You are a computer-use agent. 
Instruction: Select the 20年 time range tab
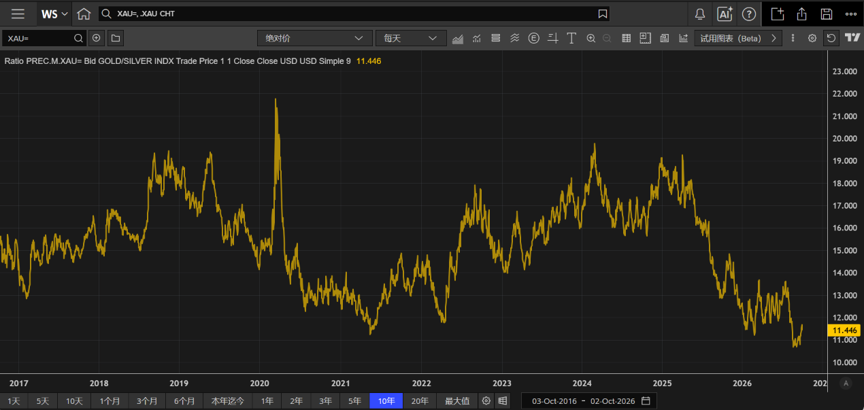click(420, 401)
